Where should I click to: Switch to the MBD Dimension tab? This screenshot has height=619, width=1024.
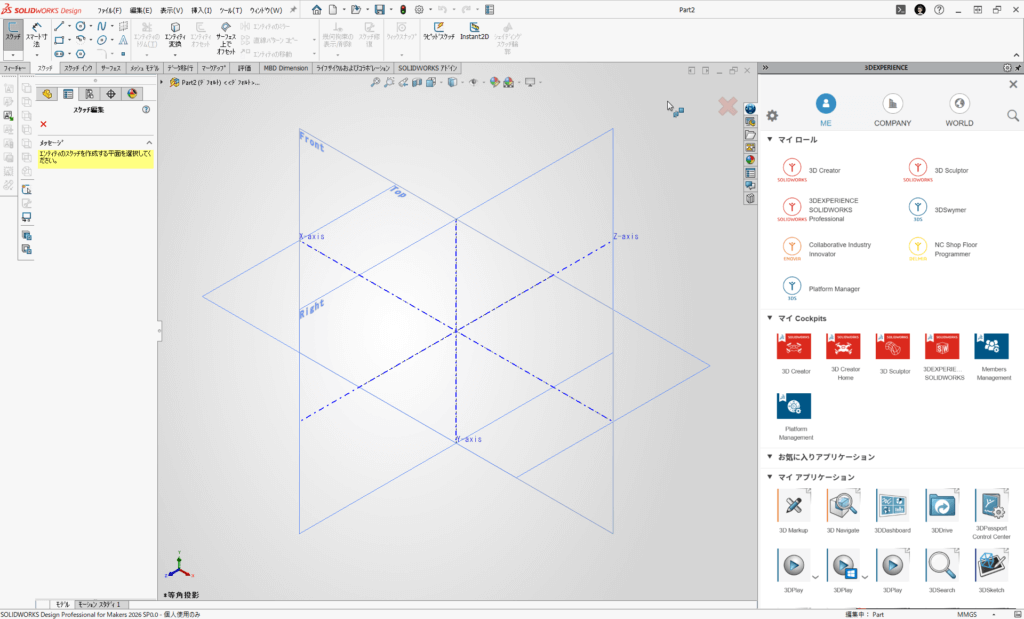tap(286, 68)
